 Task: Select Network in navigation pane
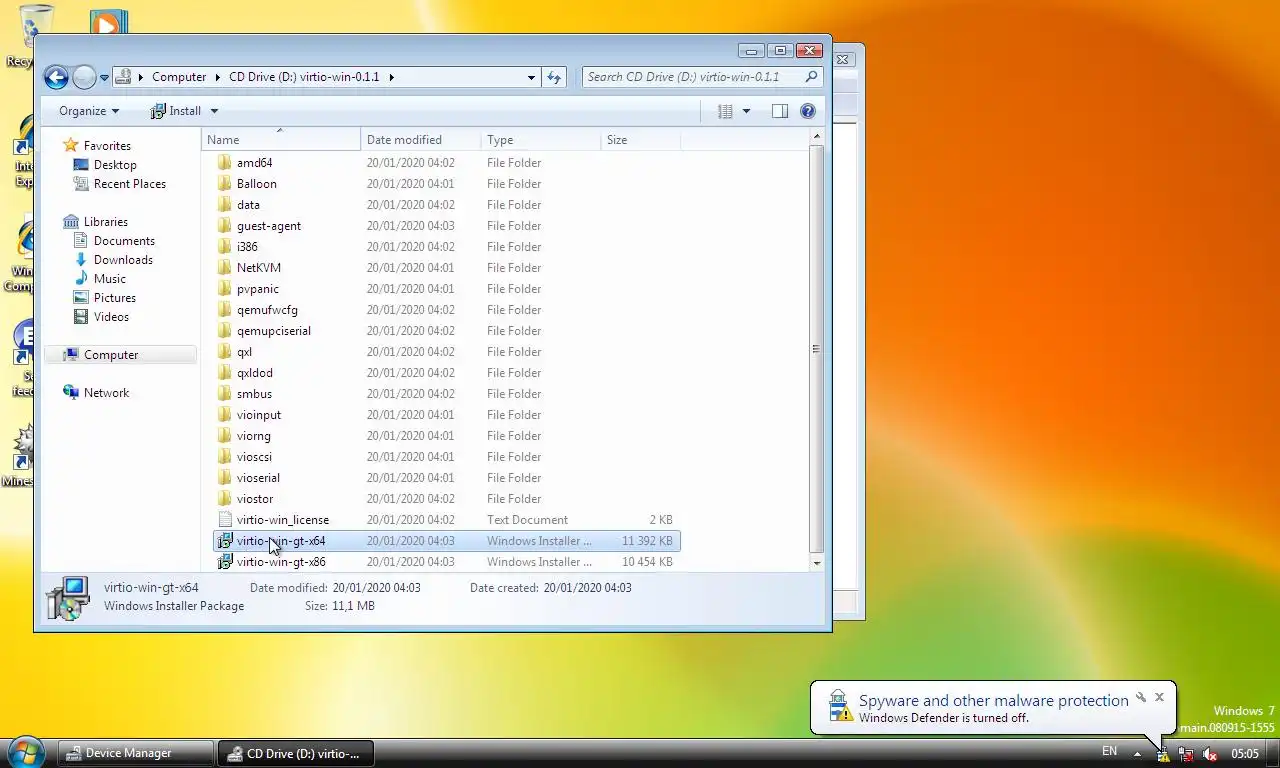(x=106, y=393)
